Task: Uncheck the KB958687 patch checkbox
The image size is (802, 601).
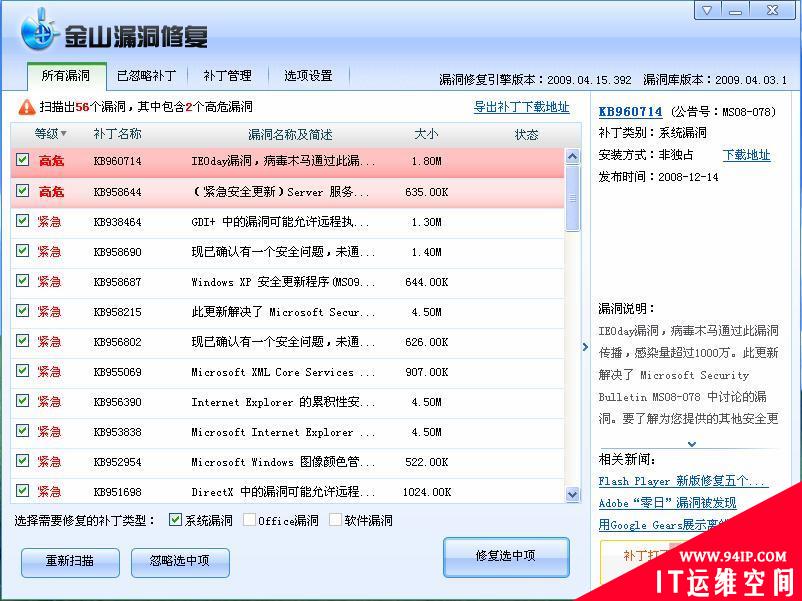Action: 23,280
